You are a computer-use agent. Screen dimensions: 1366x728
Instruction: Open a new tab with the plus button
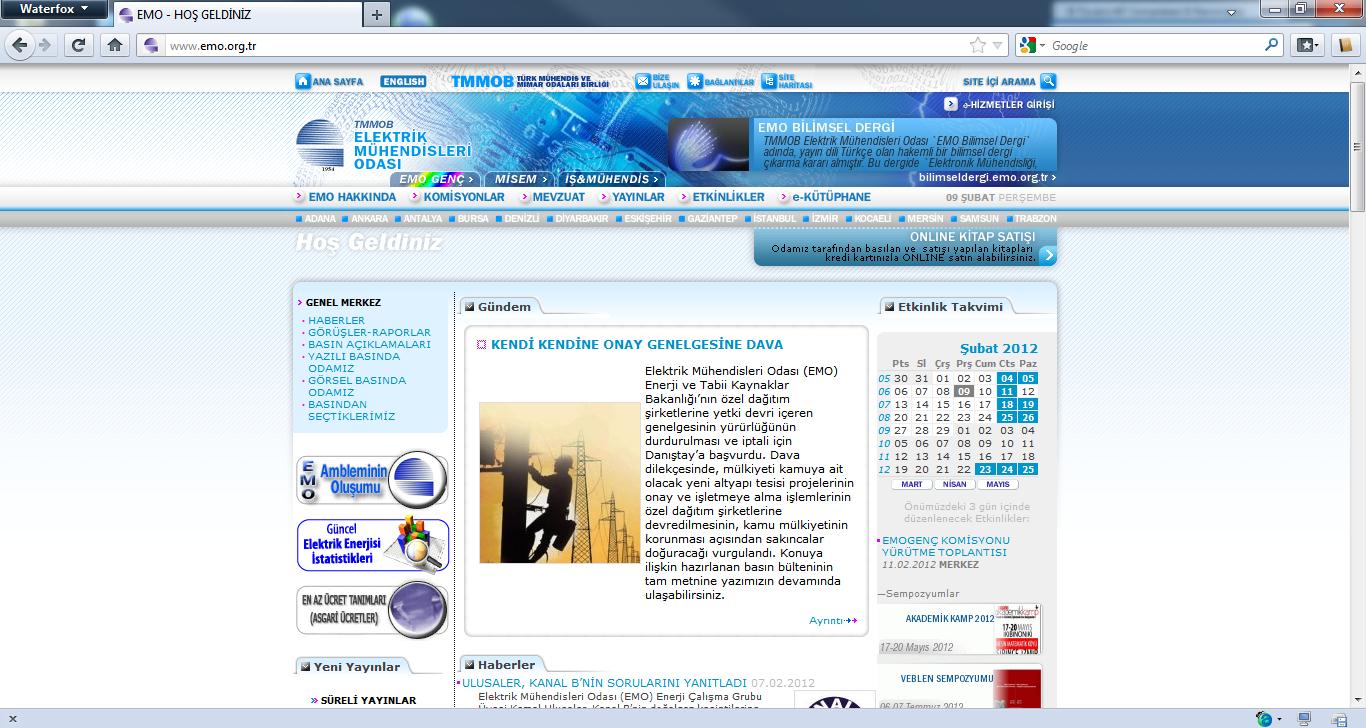376,15
